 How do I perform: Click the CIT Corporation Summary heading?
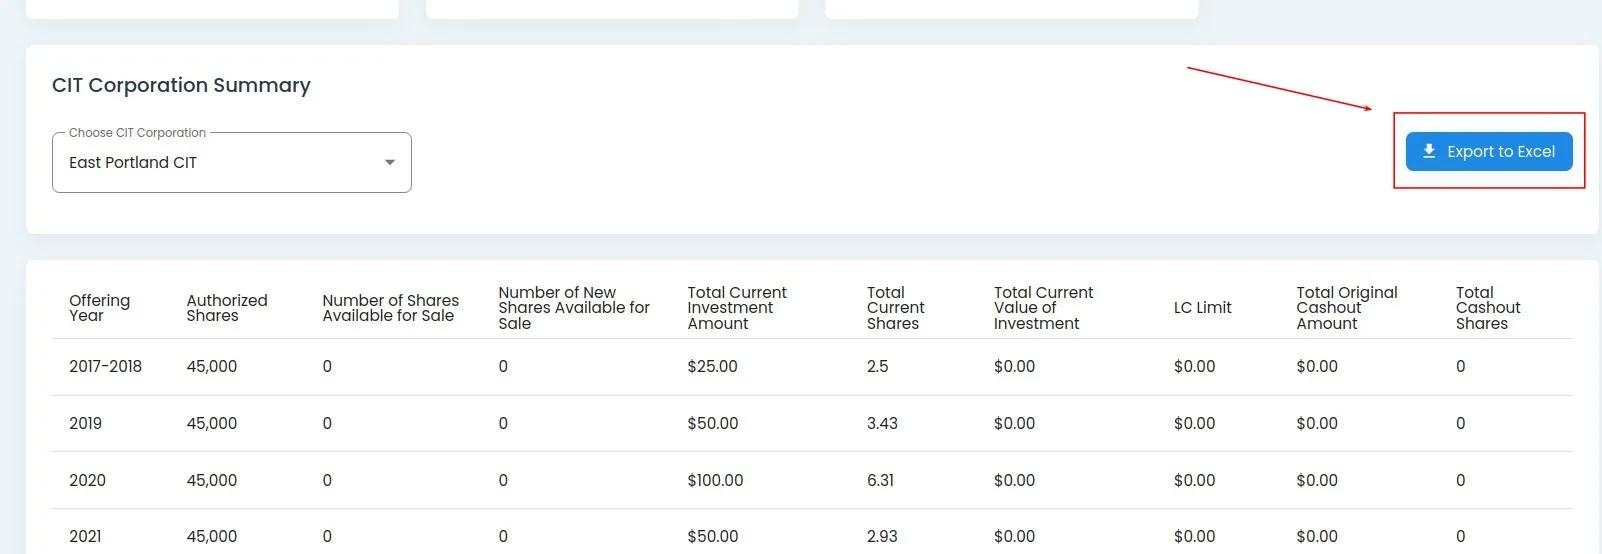pos(181,85)
